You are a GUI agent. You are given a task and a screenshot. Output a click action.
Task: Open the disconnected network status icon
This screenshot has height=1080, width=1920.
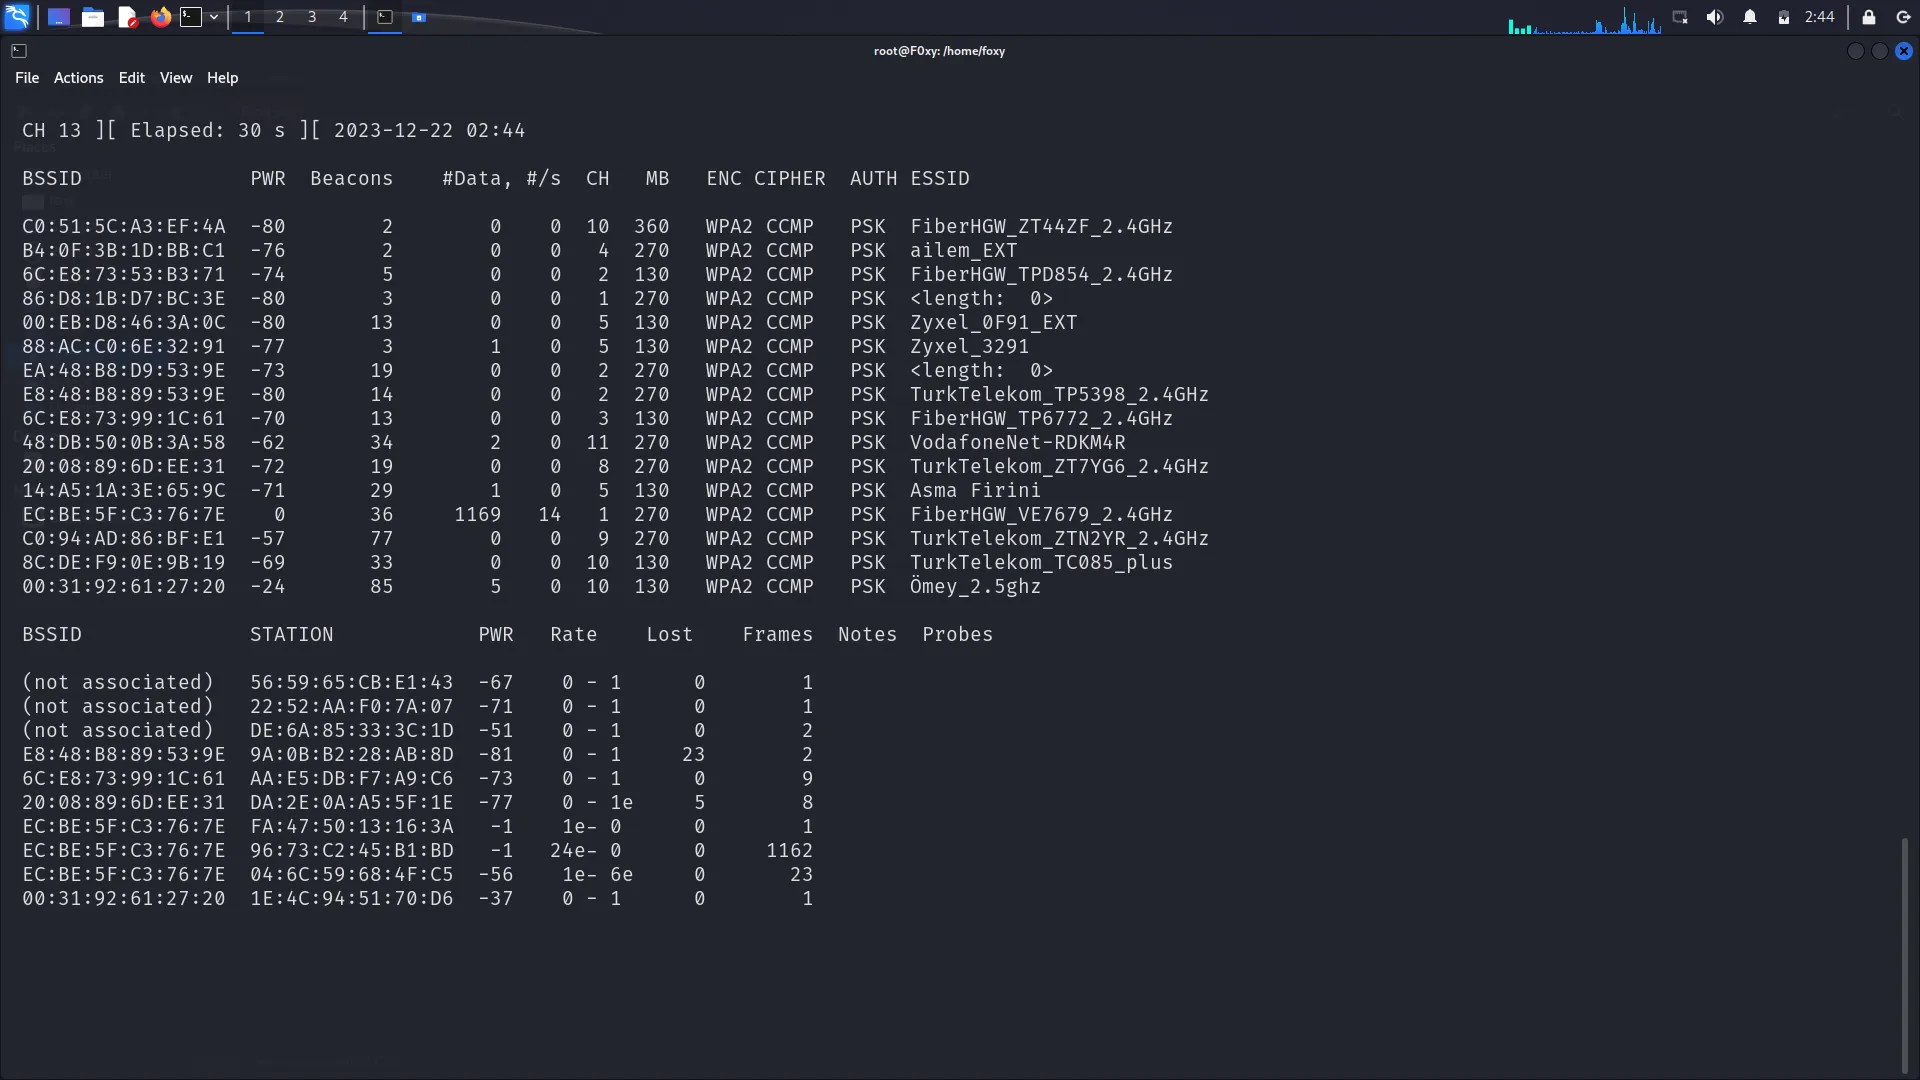1680,17
